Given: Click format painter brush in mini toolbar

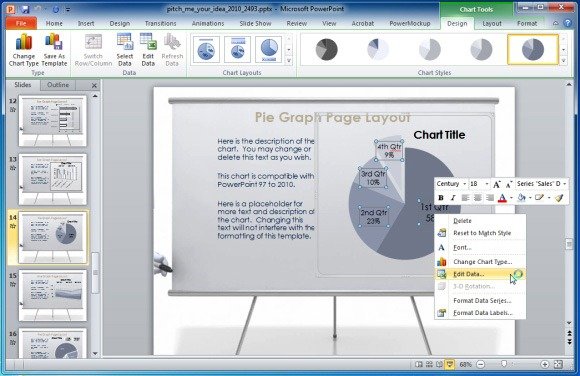Looking at the screenshot, I should tap(559, 198).
